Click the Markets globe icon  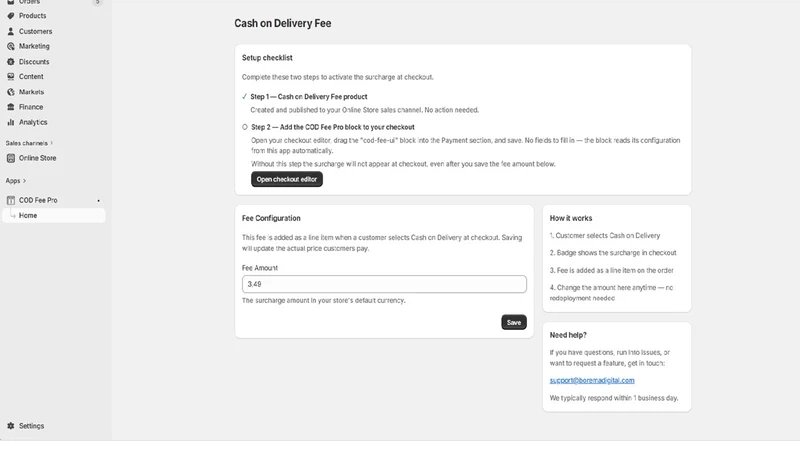tap(11, 92)
